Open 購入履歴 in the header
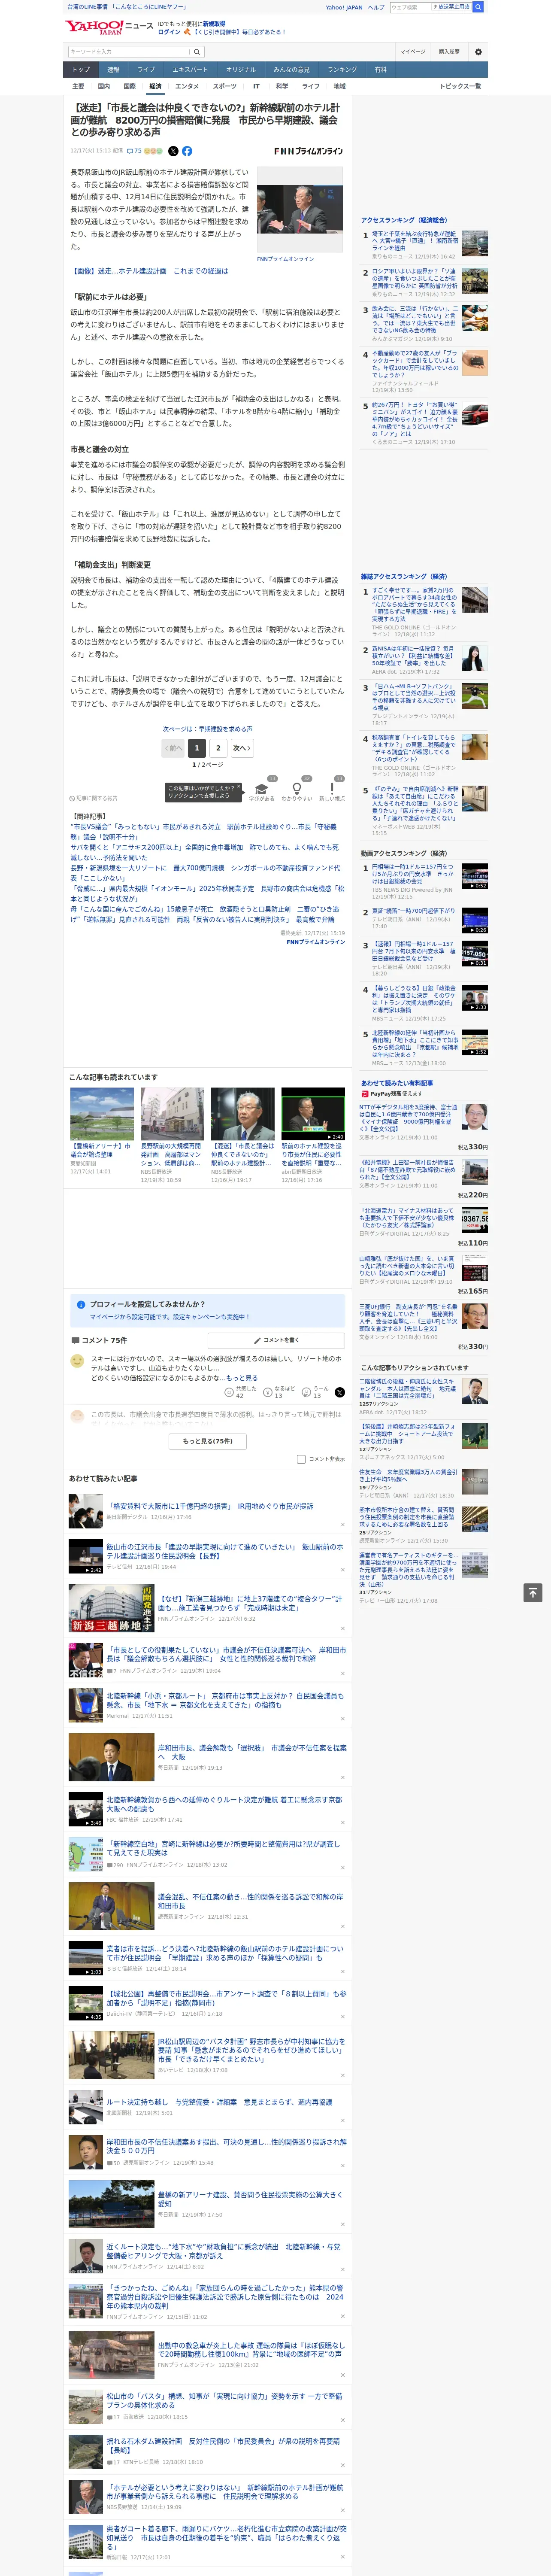 point(449,52)
